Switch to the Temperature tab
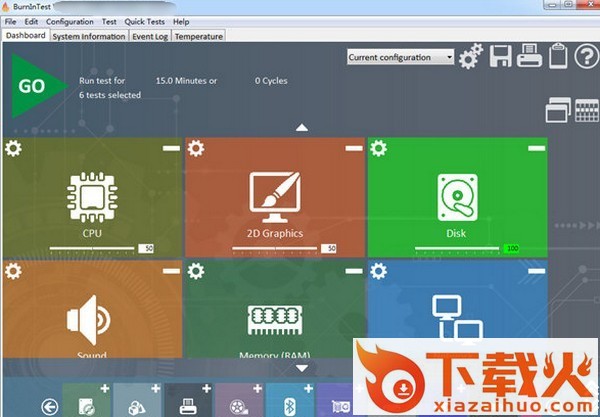 [199, 36]
